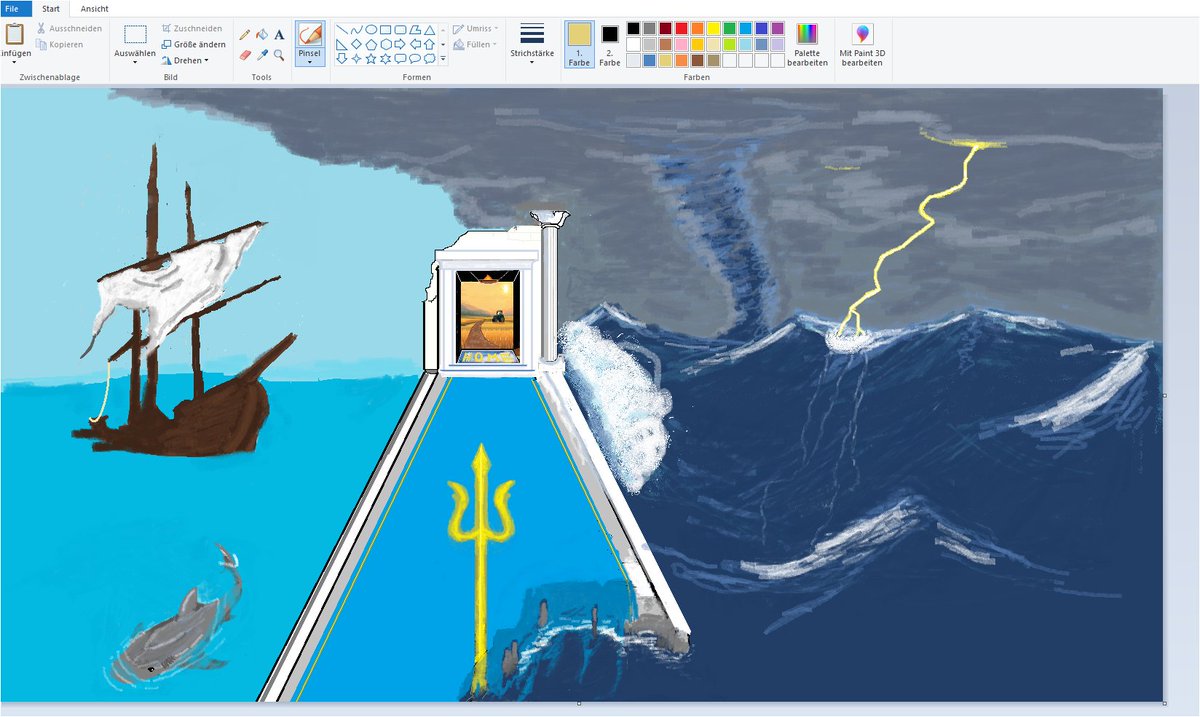Activate the Magnifier zoom tool

279,55
